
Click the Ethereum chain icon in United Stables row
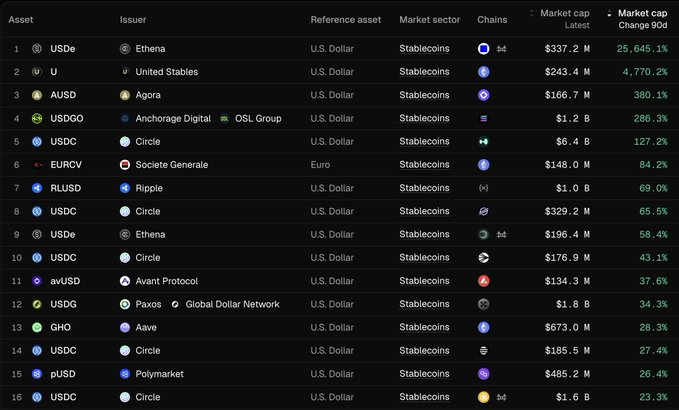pos(484,72)
